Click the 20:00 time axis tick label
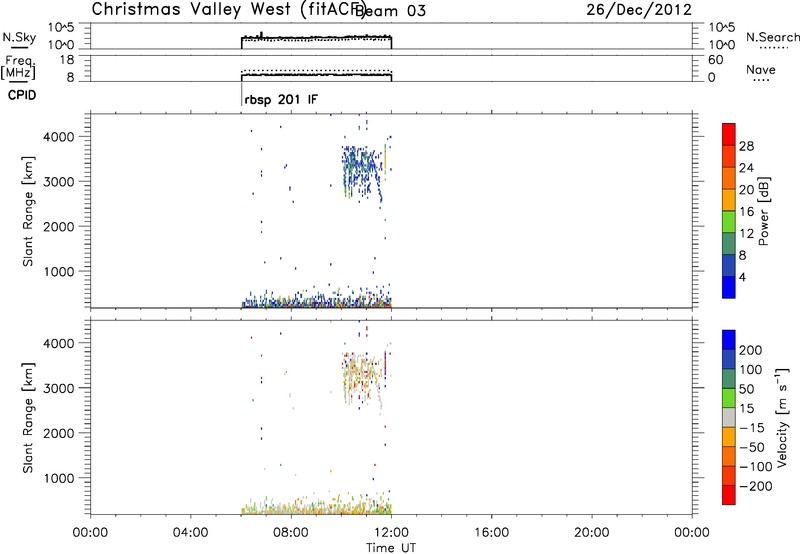 pos(591,533)
